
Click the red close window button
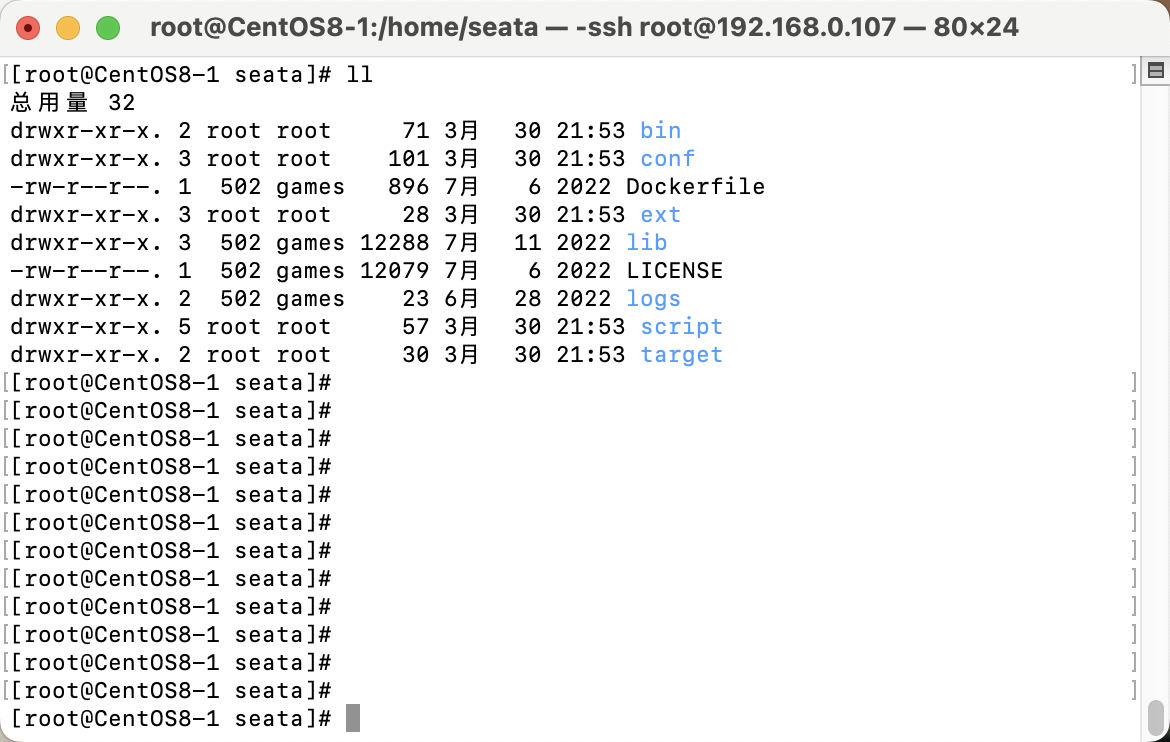28,28
